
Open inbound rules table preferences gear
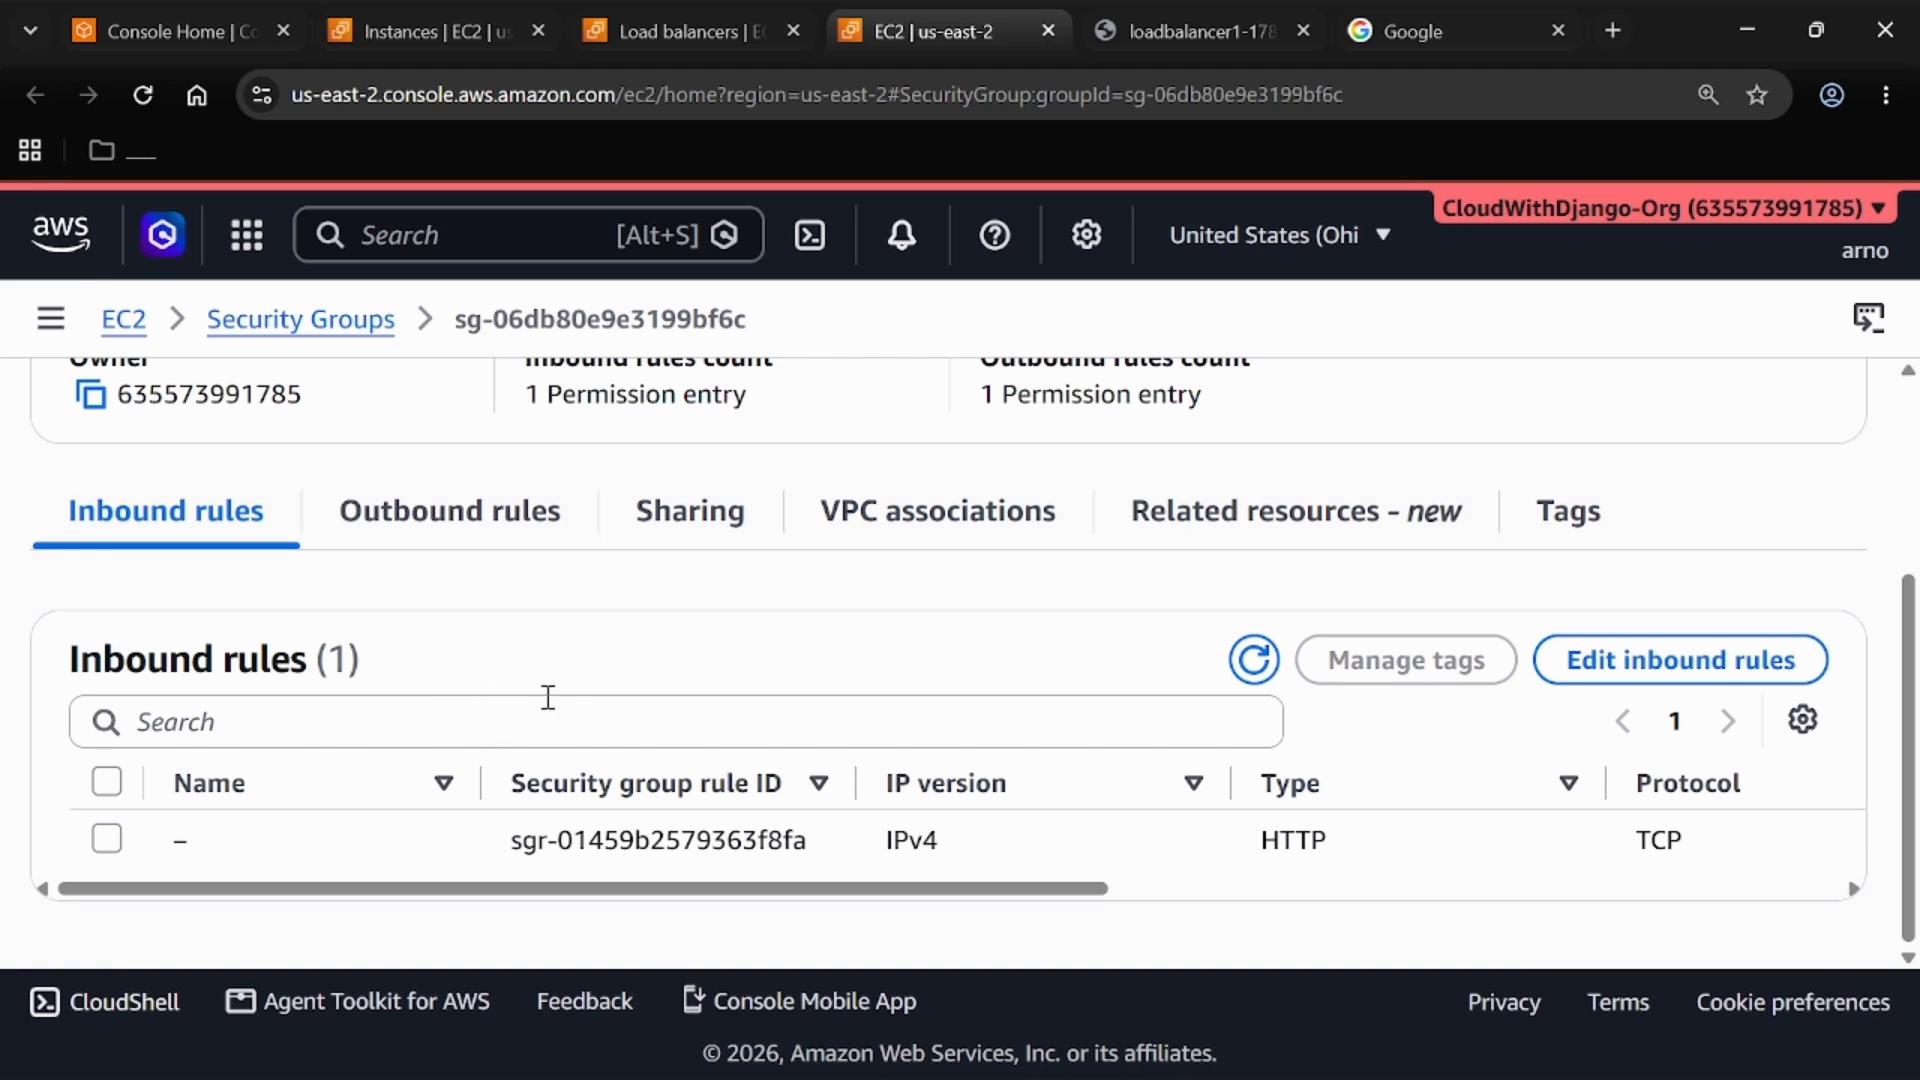point(1802,720)
